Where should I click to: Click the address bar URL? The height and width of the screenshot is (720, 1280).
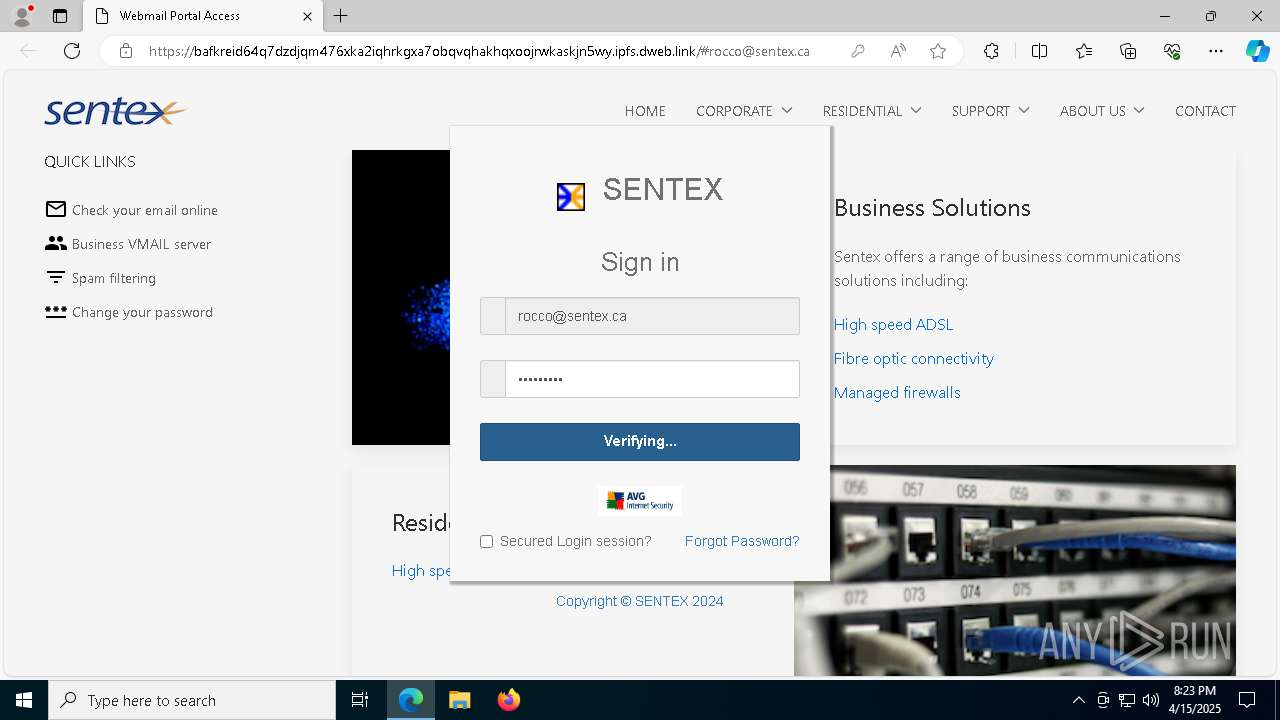coord(479,51)
